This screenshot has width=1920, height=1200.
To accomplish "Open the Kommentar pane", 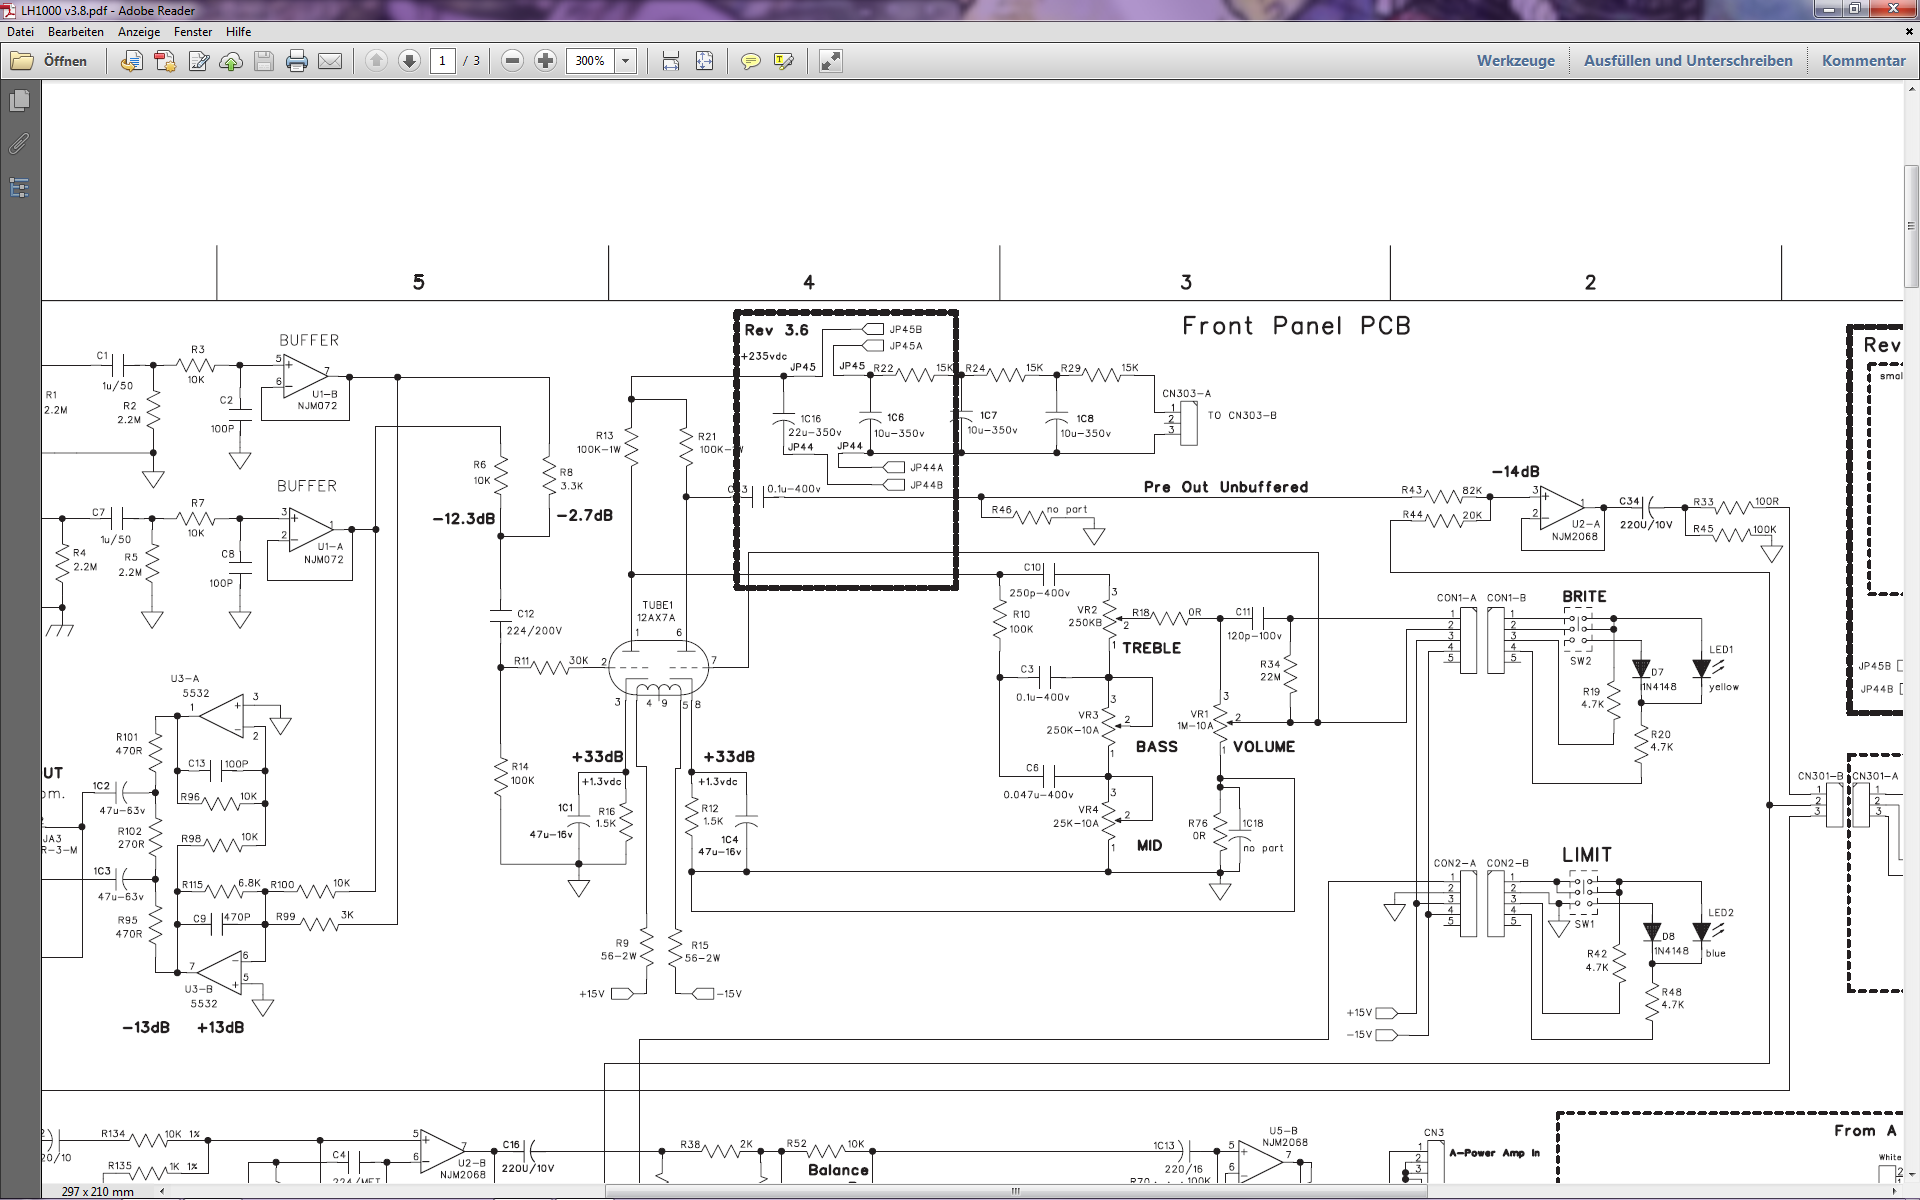I will [1864, 61].
